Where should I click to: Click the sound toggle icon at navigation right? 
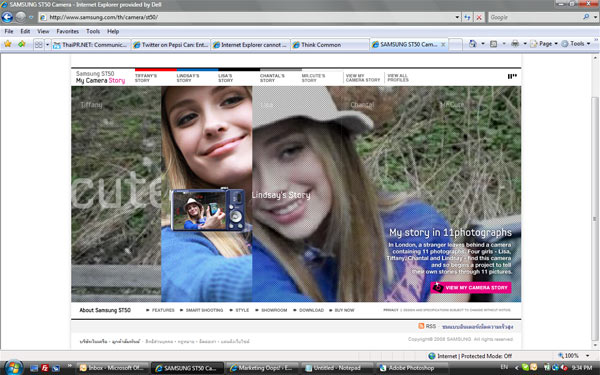coord(512,77)
